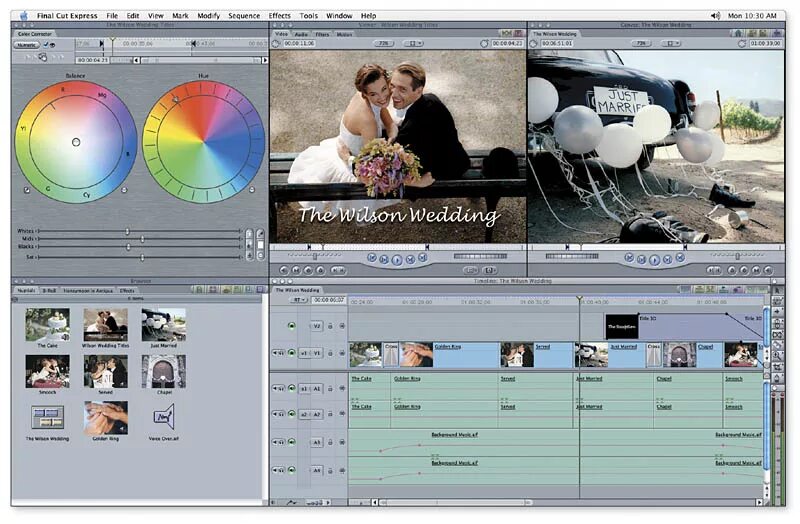This screenshot has width=800, height=524.
Task: Go to next edit in the Canvas transport
Action: pyautogui.click(x=680, y=258)
